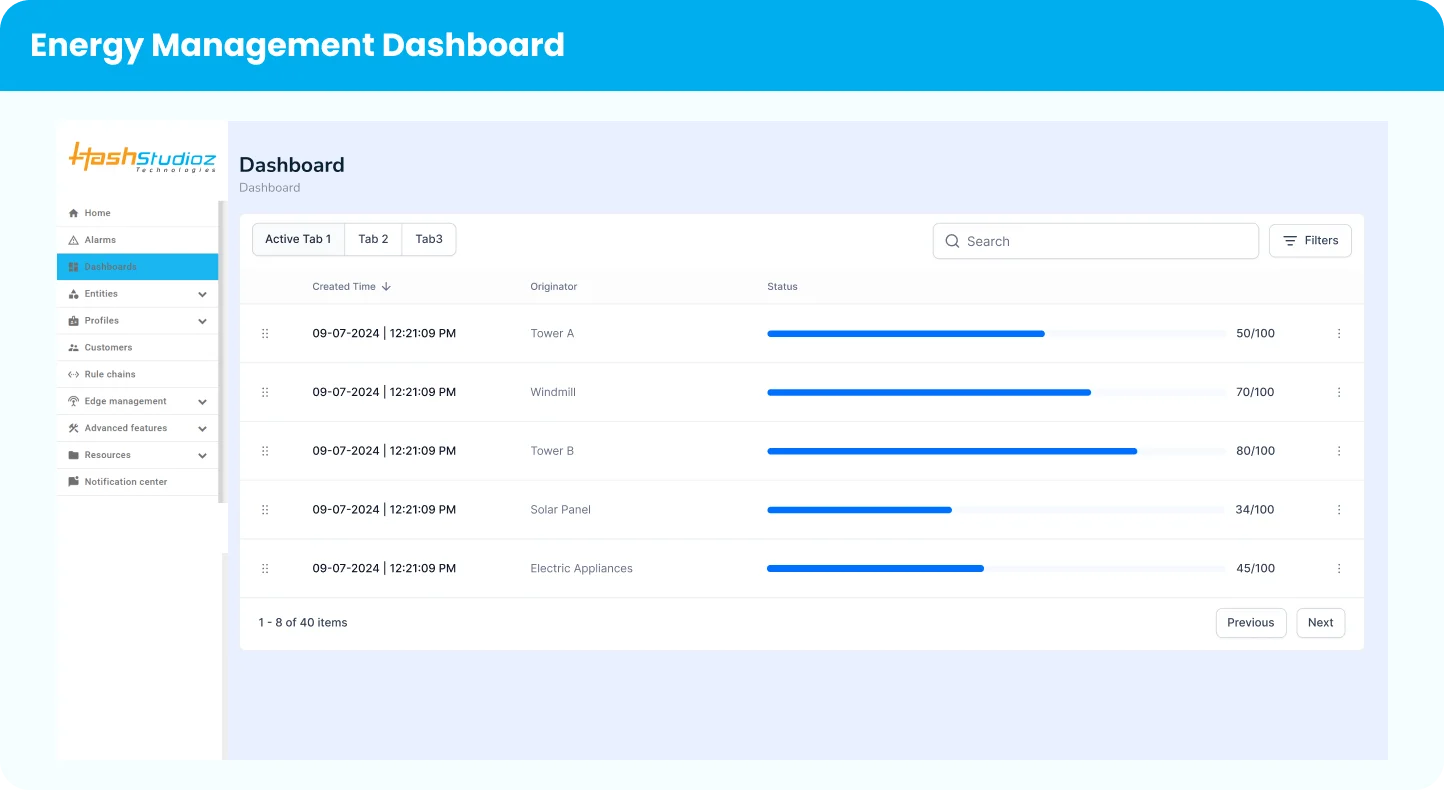Screen dimensions: 1444x790
Task: Open the Filters button
Action: [x=1310, y=241]
